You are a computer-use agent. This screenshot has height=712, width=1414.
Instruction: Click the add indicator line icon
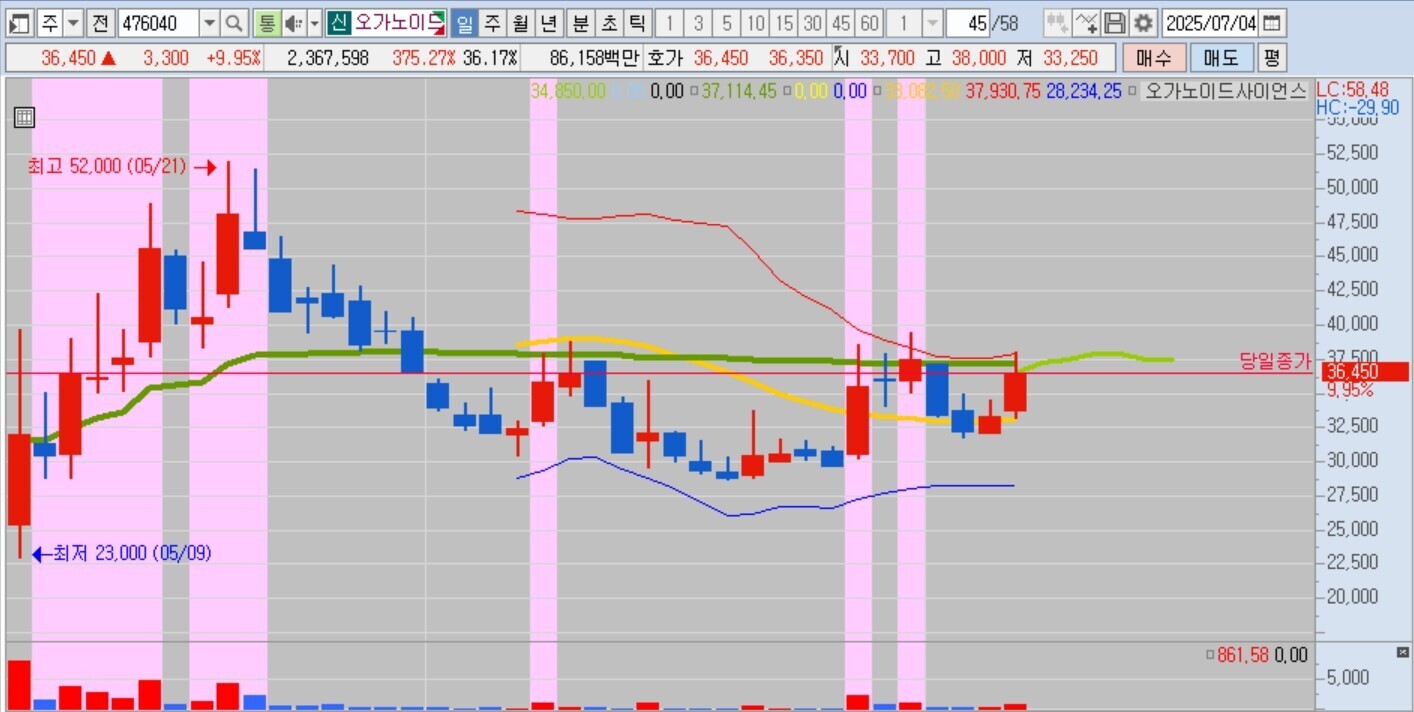point(1086,23)
